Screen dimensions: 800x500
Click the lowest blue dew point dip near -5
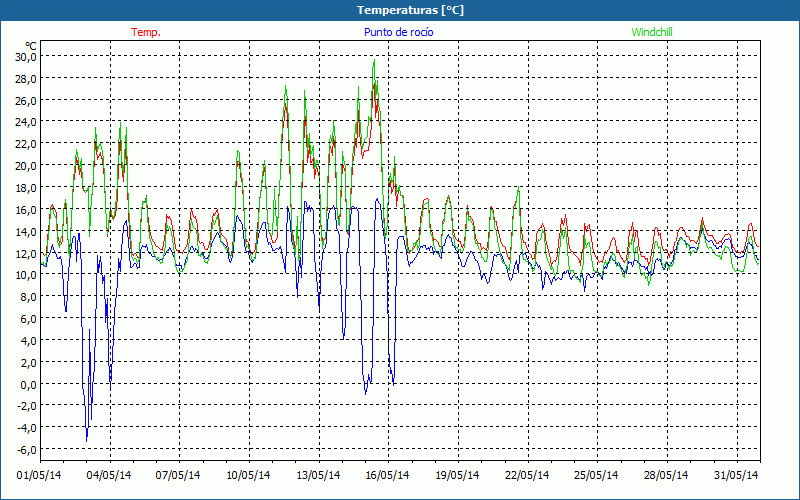click(x=87, y=440)
